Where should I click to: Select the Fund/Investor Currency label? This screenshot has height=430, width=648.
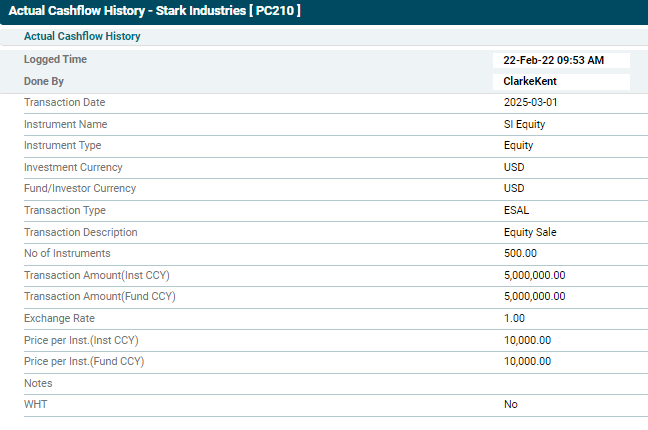(x=79, y=189)
